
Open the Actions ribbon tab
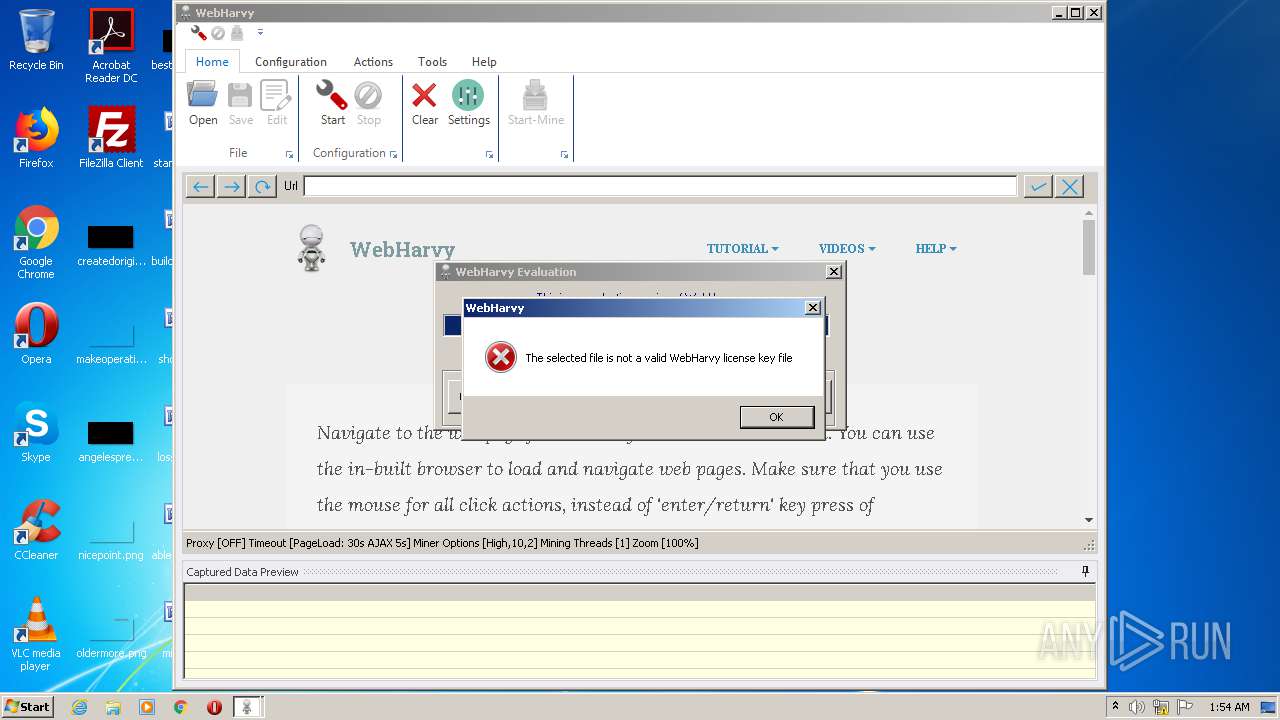(x=373, y=61)
